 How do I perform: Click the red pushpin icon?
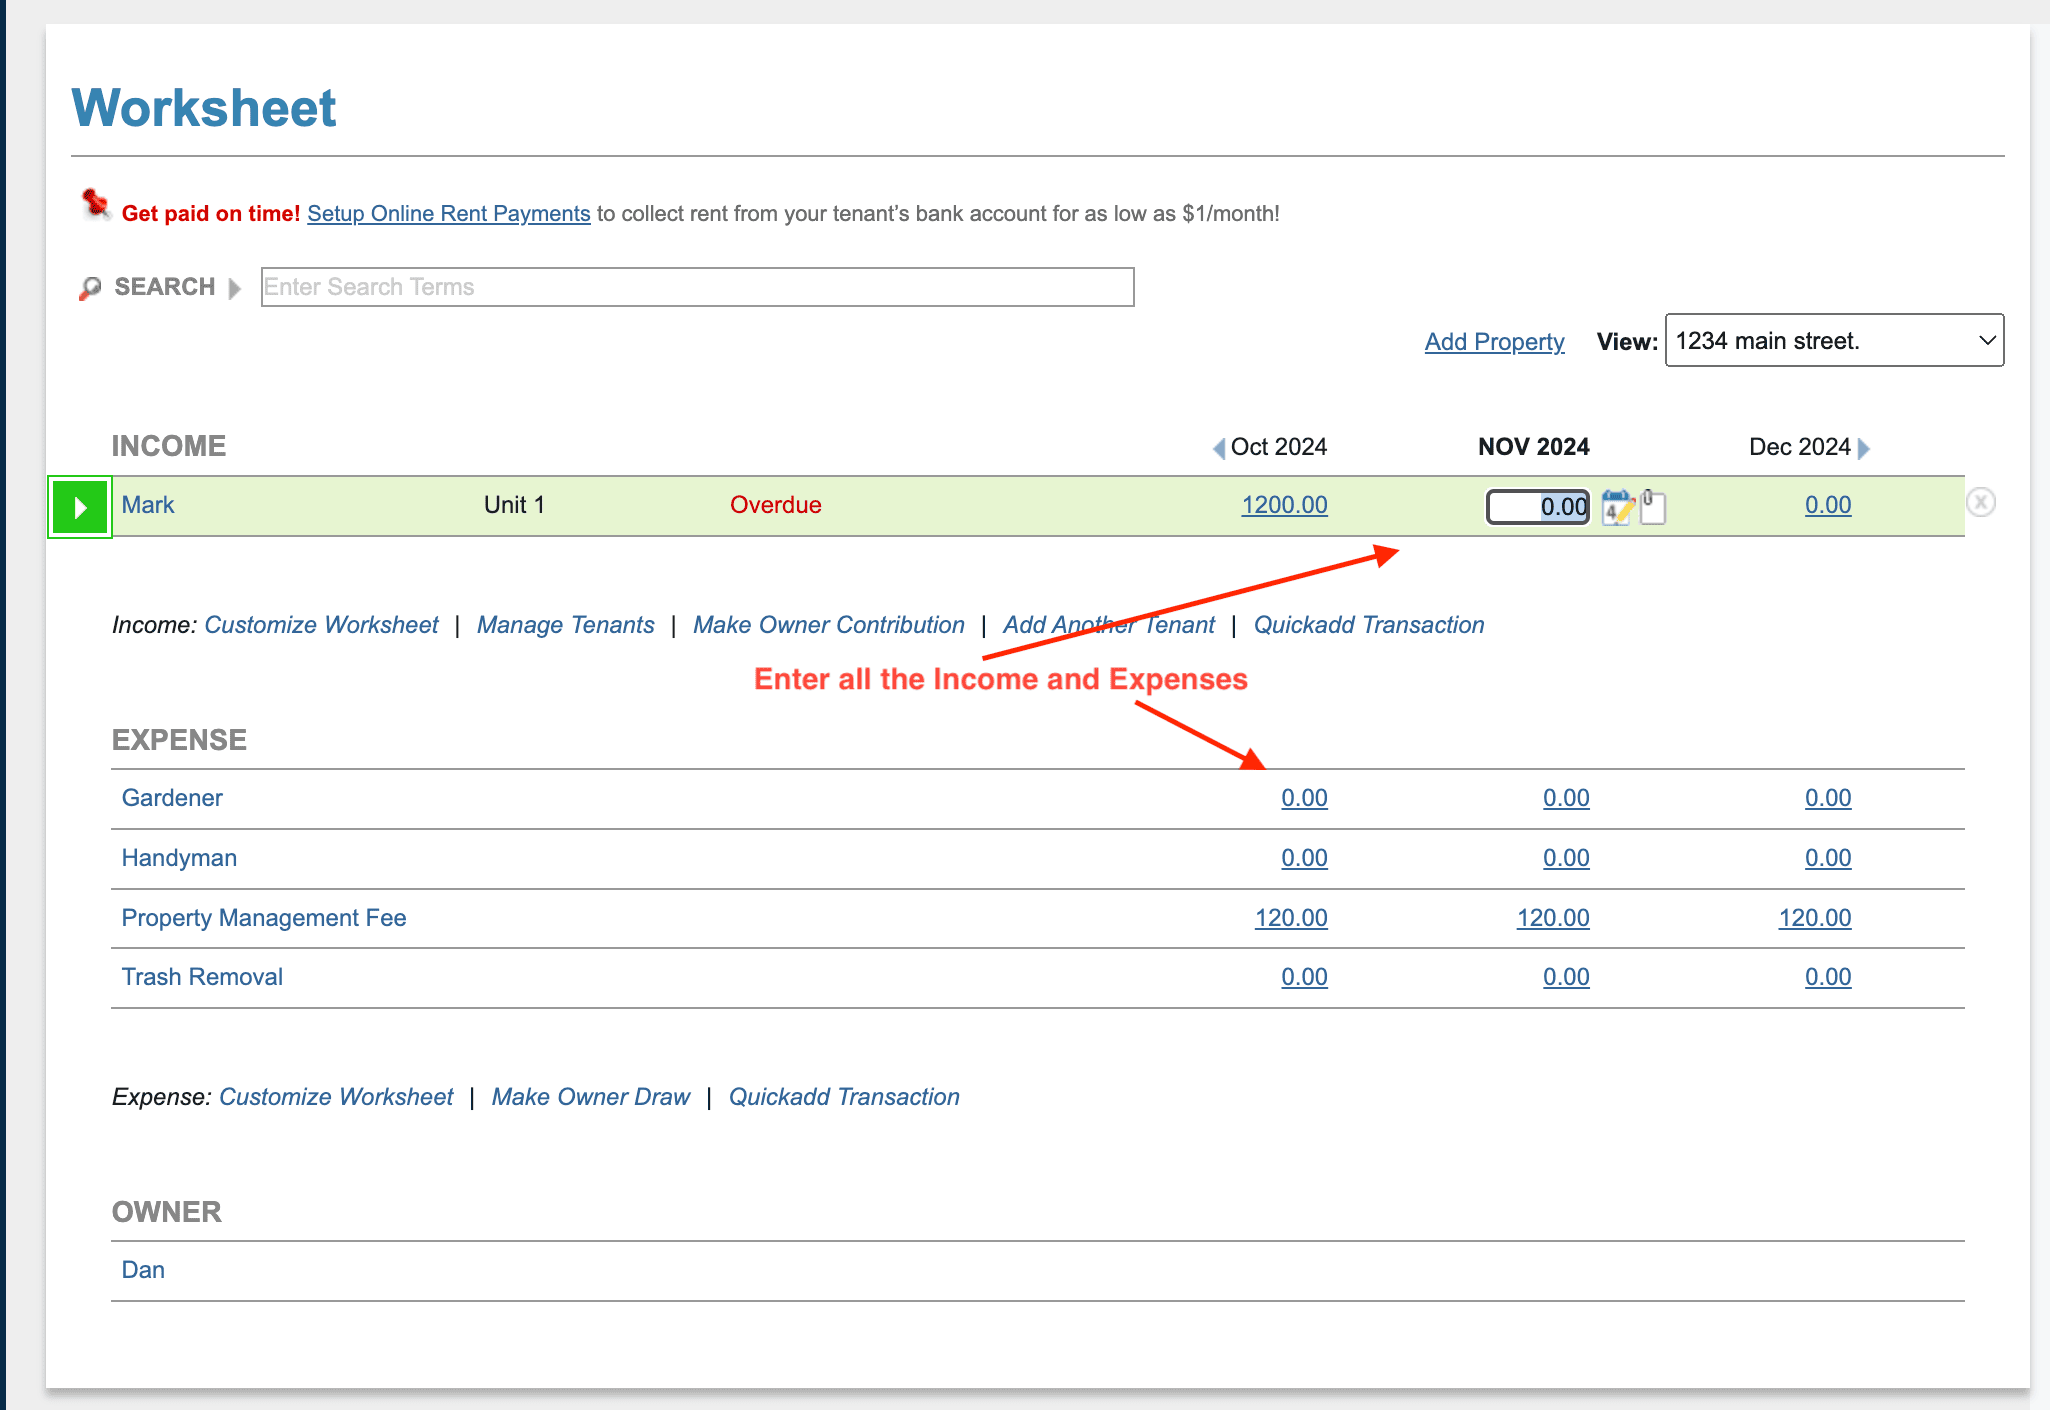pos(95,205)
